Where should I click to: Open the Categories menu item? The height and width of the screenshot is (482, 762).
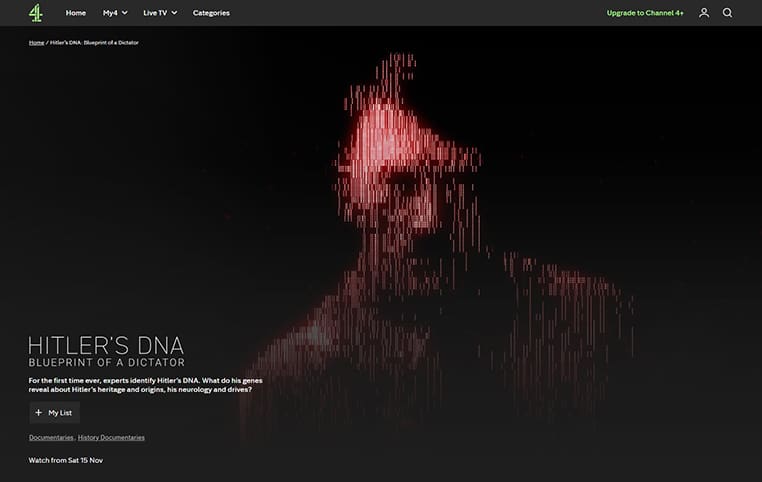pos(211,13)
